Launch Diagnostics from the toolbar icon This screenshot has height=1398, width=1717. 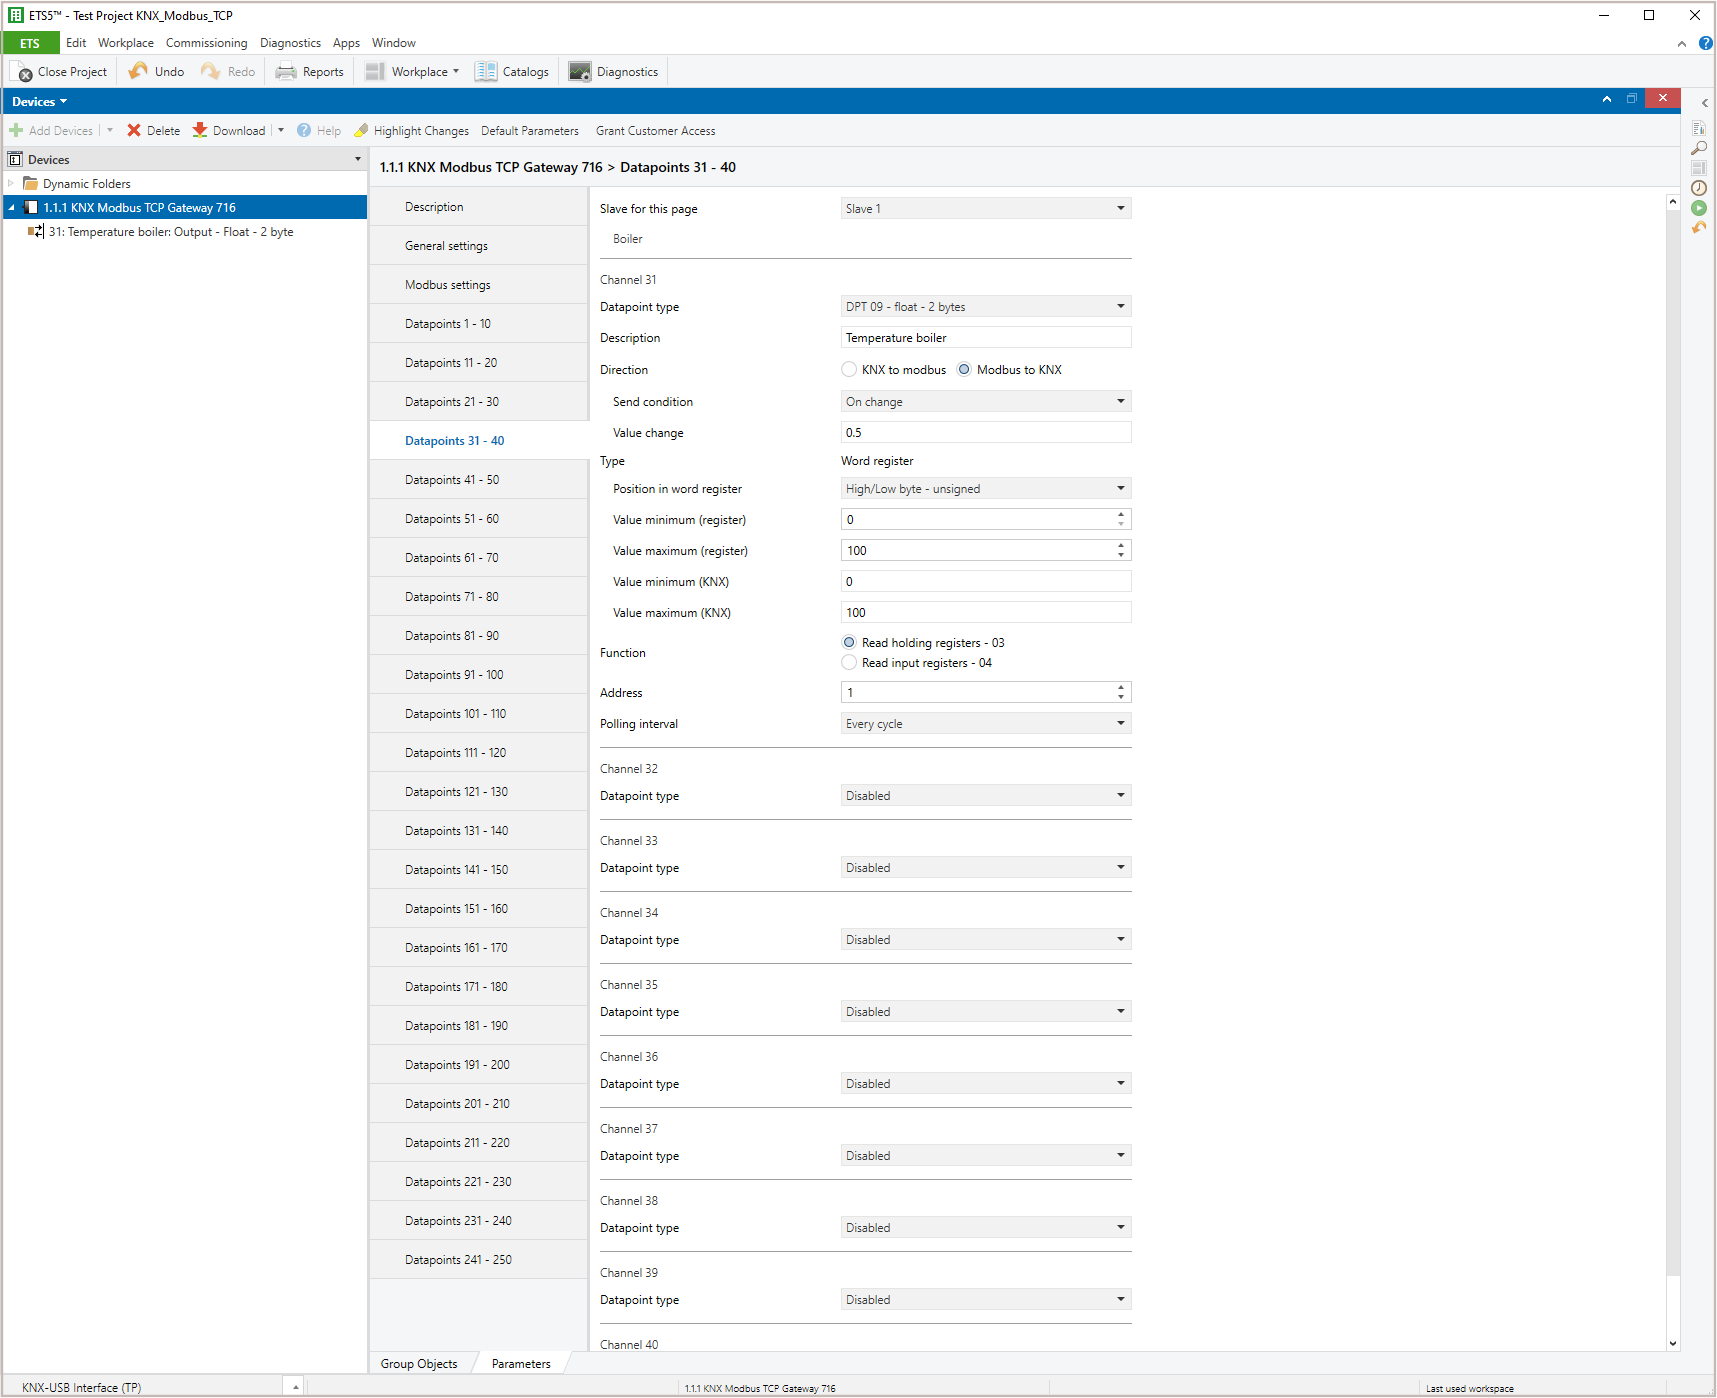(x=580, y=71)
